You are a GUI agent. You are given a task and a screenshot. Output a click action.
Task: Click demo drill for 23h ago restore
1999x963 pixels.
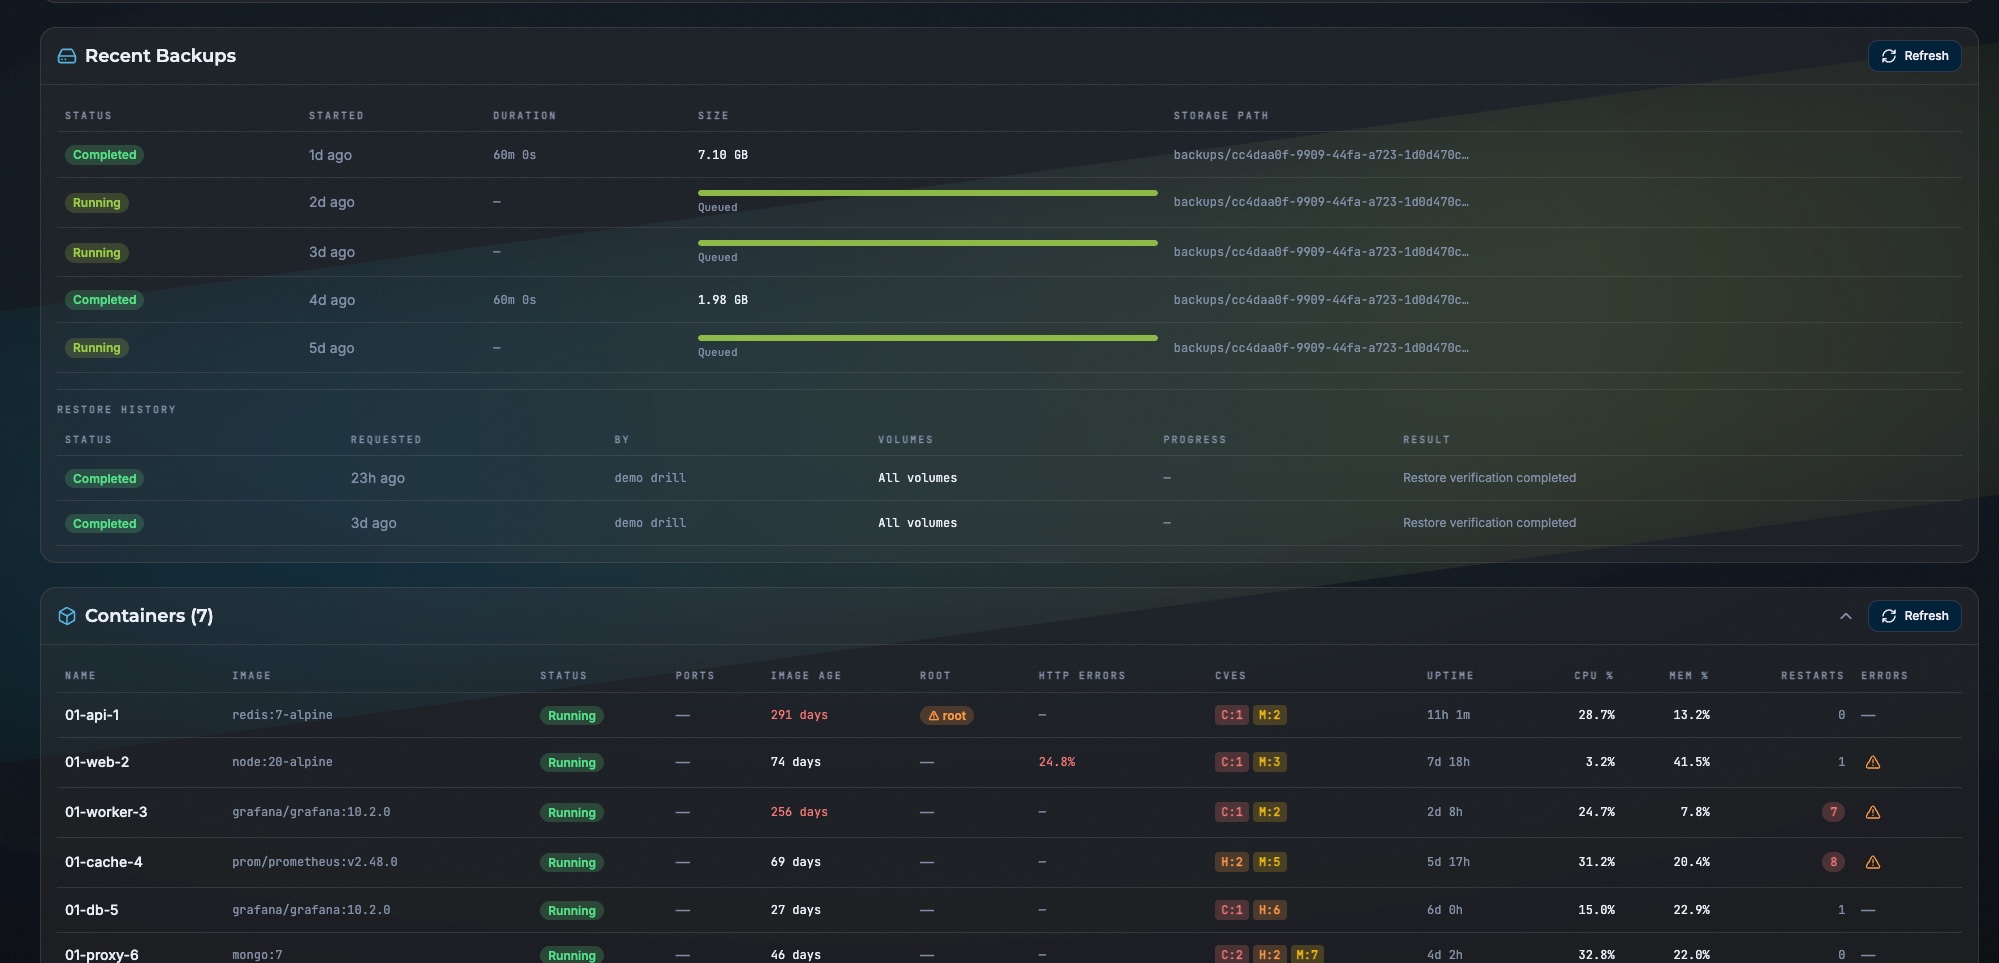pyautogui.click(x=650, y=478)
